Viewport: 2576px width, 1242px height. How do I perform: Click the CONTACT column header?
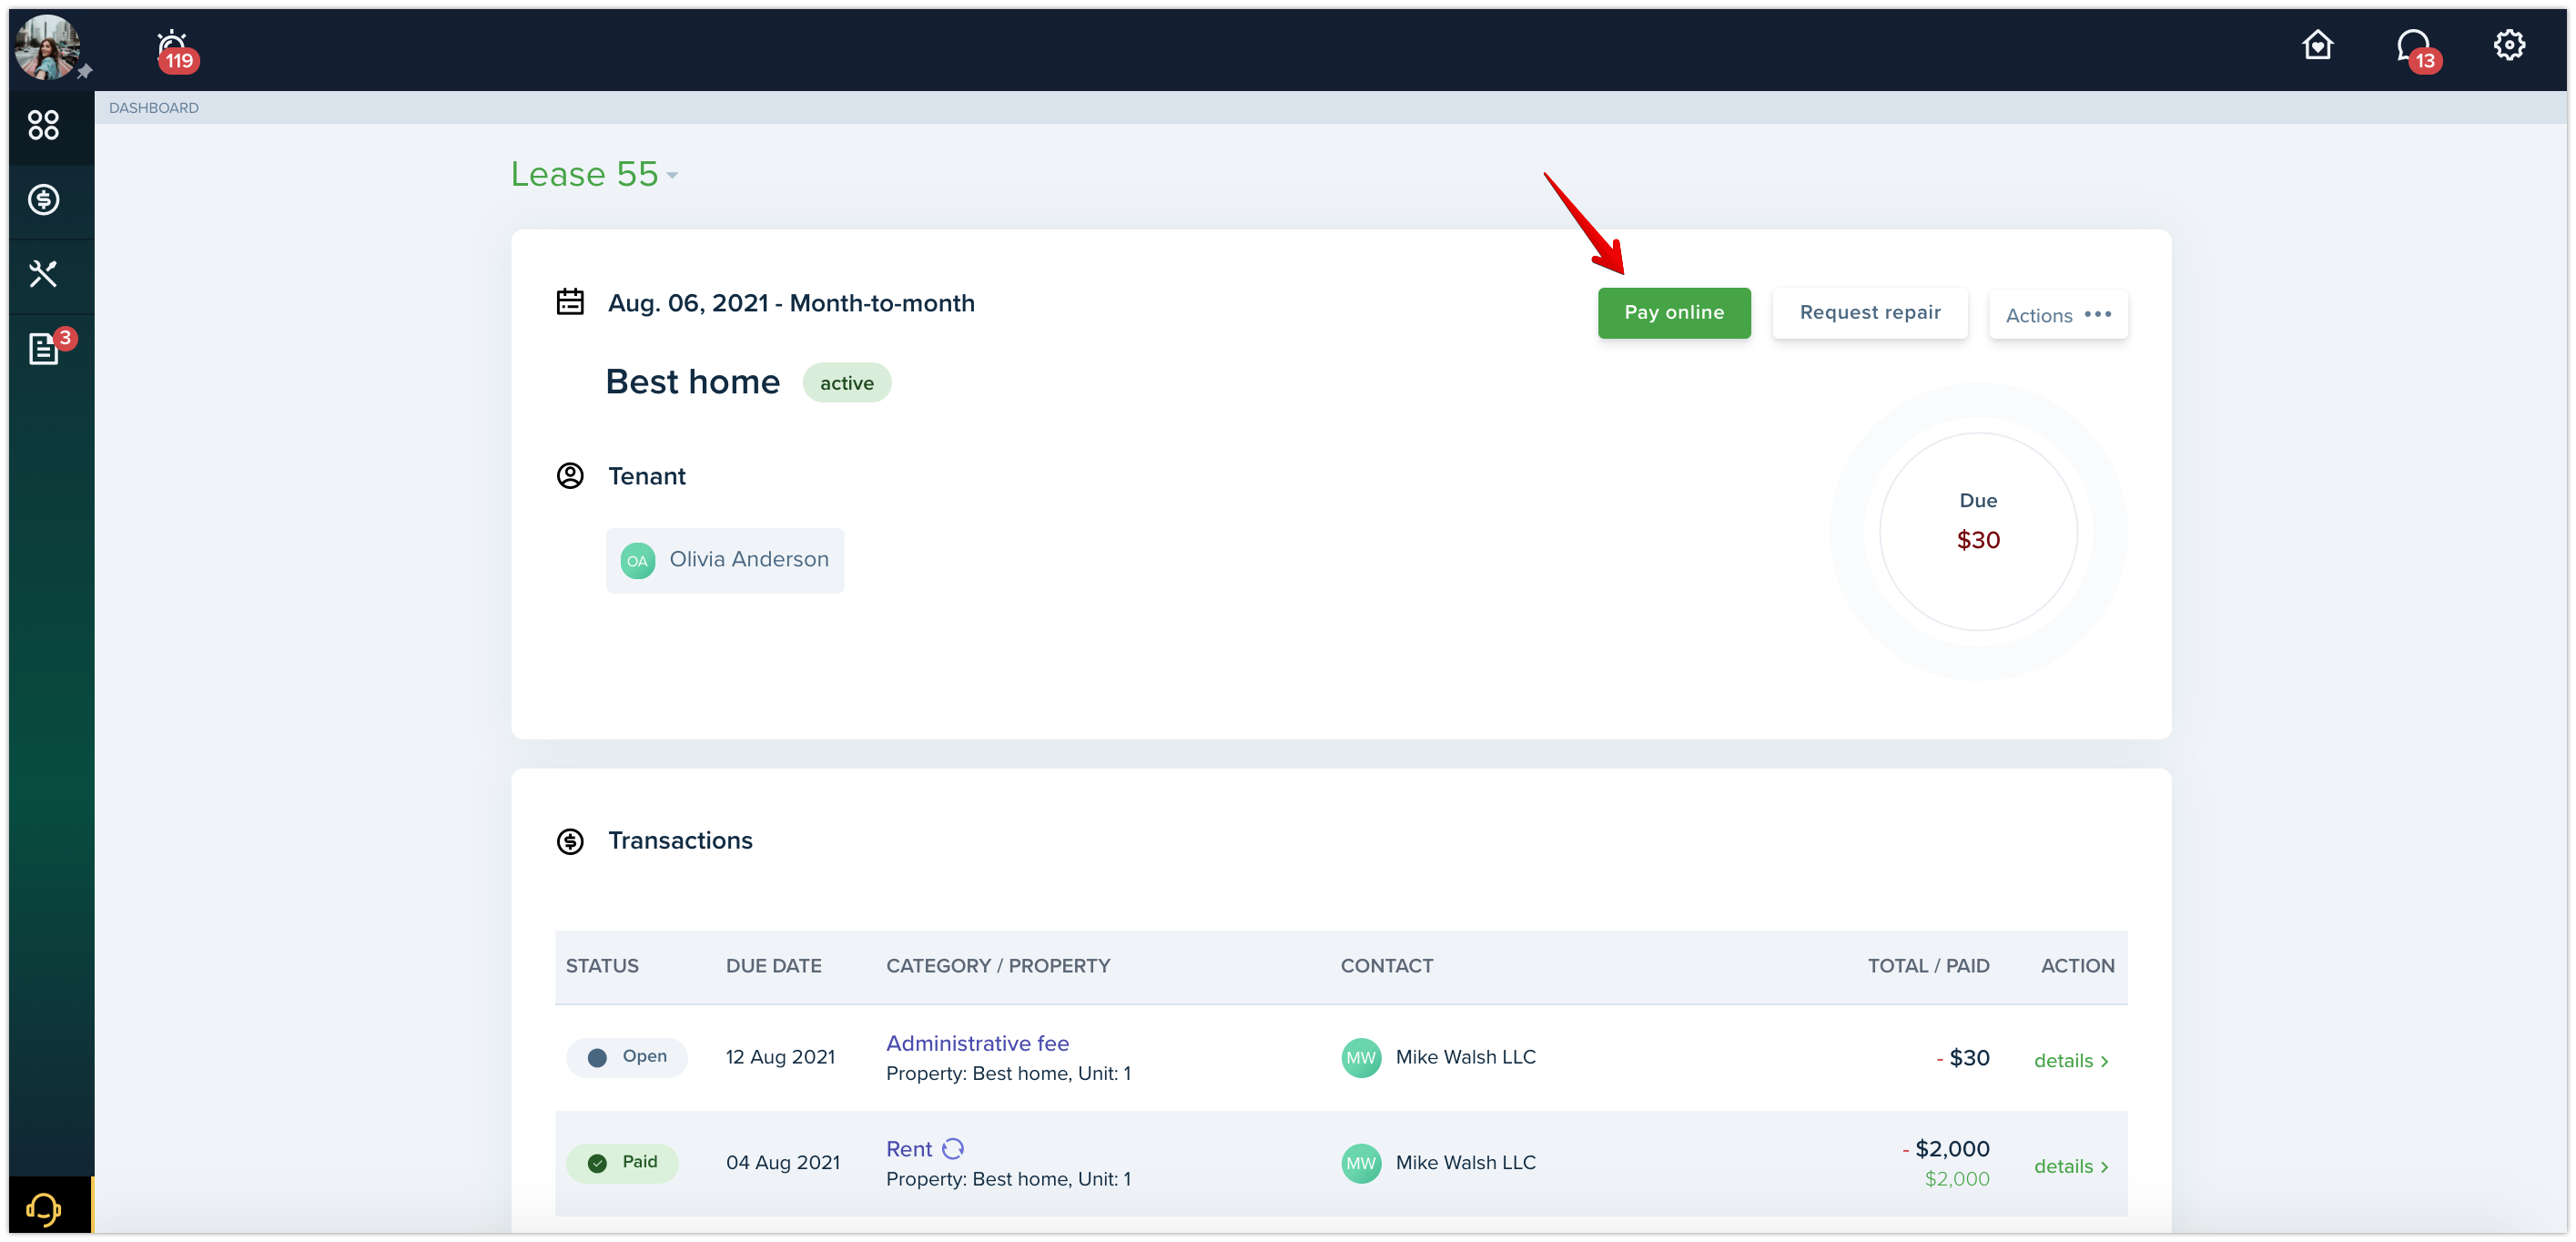(1386, 965)
